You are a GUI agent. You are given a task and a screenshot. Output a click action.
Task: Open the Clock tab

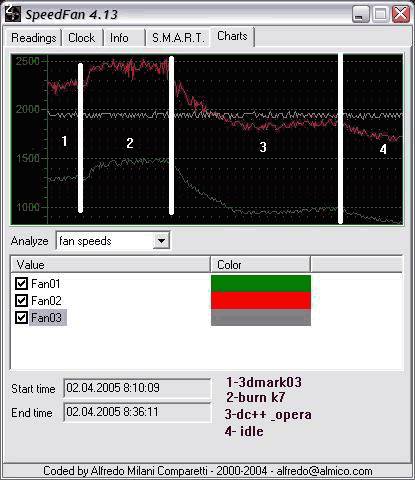[82, 38]
